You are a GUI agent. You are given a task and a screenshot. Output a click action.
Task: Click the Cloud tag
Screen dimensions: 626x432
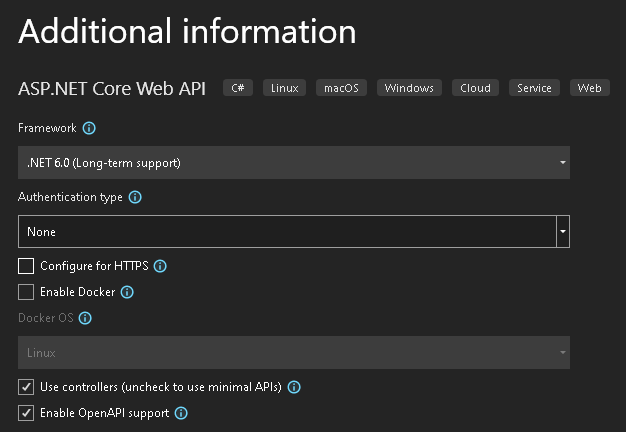click(x=475, y=88)
